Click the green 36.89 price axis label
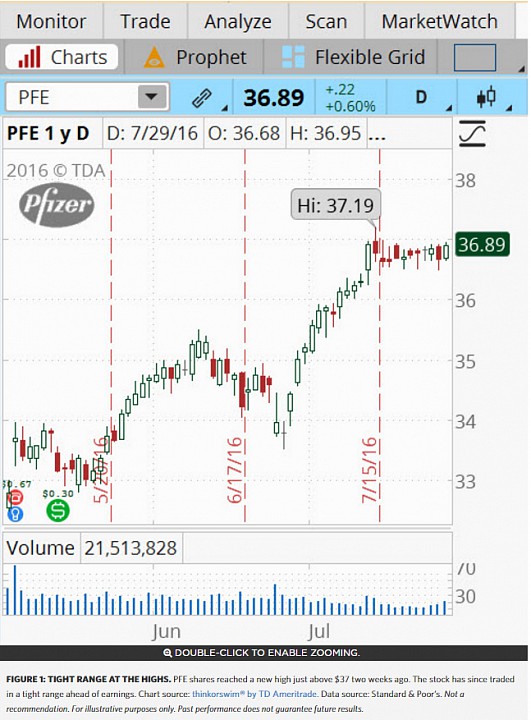 [481, 244]
